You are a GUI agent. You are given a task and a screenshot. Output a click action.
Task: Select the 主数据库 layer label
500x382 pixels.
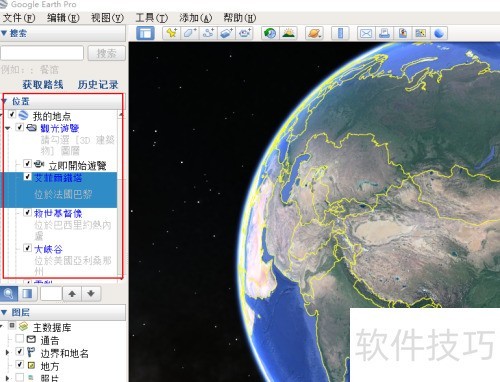pos(52,327)
